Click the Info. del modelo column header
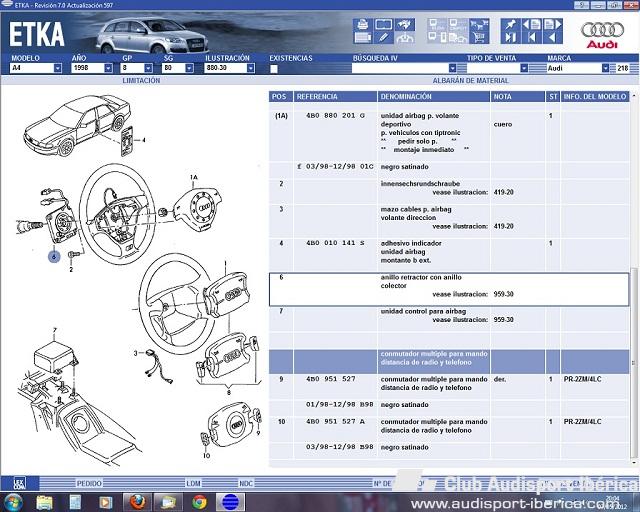Image resolution: width=640 pixels, height=512 pixels. click(x=595, y=97)
